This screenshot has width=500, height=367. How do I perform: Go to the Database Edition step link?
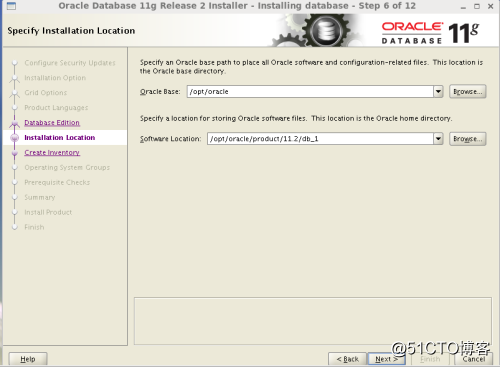(x=52, y=123)
